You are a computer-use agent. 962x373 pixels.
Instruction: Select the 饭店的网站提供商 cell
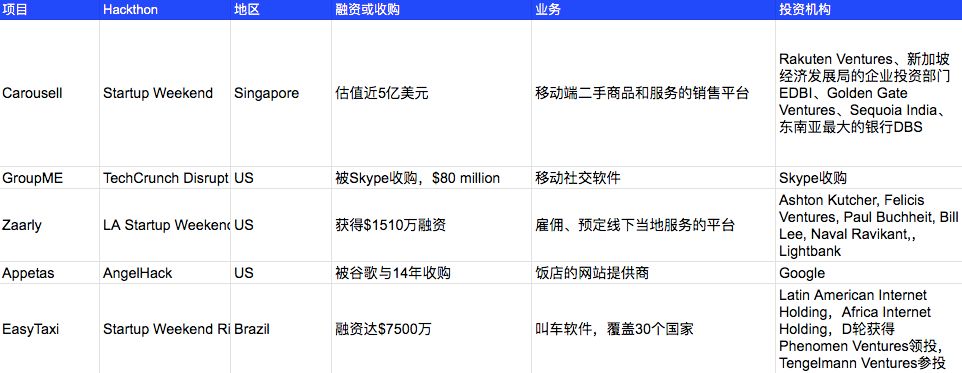[x=653, y=273]
